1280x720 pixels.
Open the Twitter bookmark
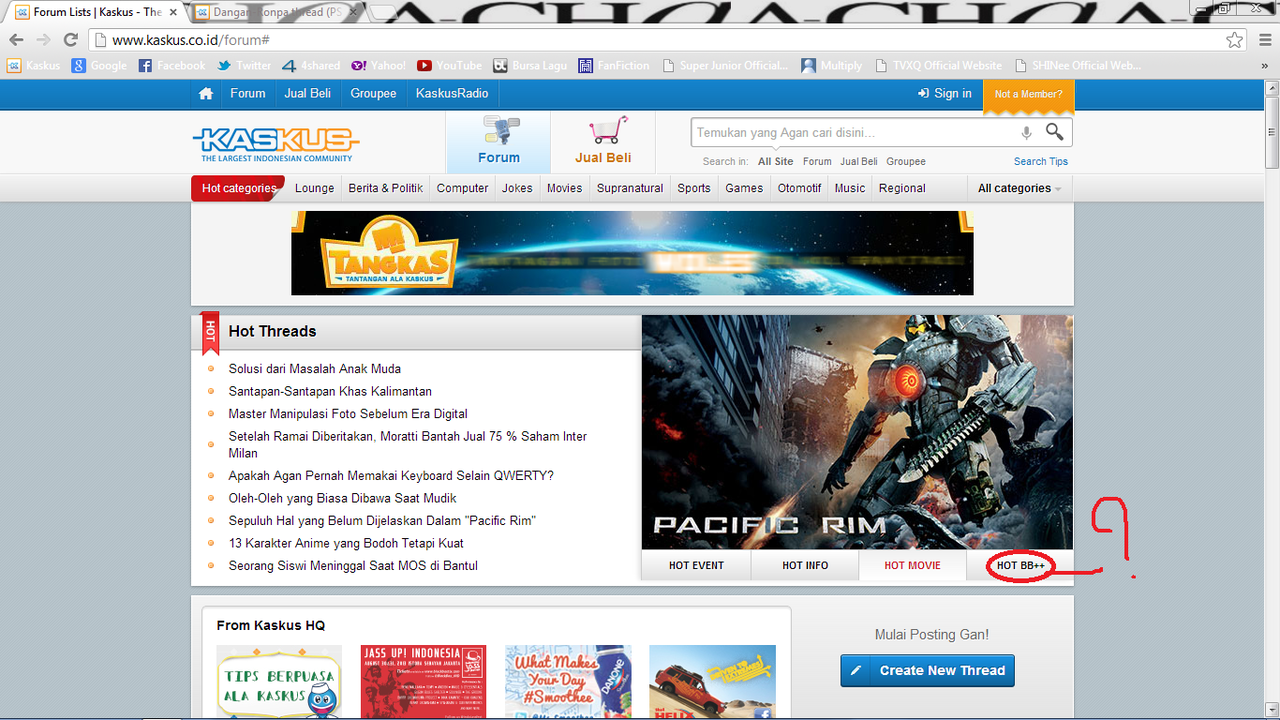tap(244, 65)
